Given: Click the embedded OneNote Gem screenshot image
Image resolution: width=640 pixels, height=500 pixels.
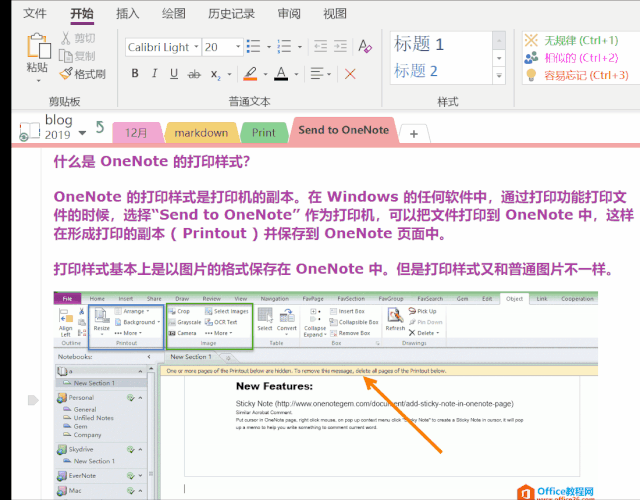Looking at the screenshot, I should 325,395.
